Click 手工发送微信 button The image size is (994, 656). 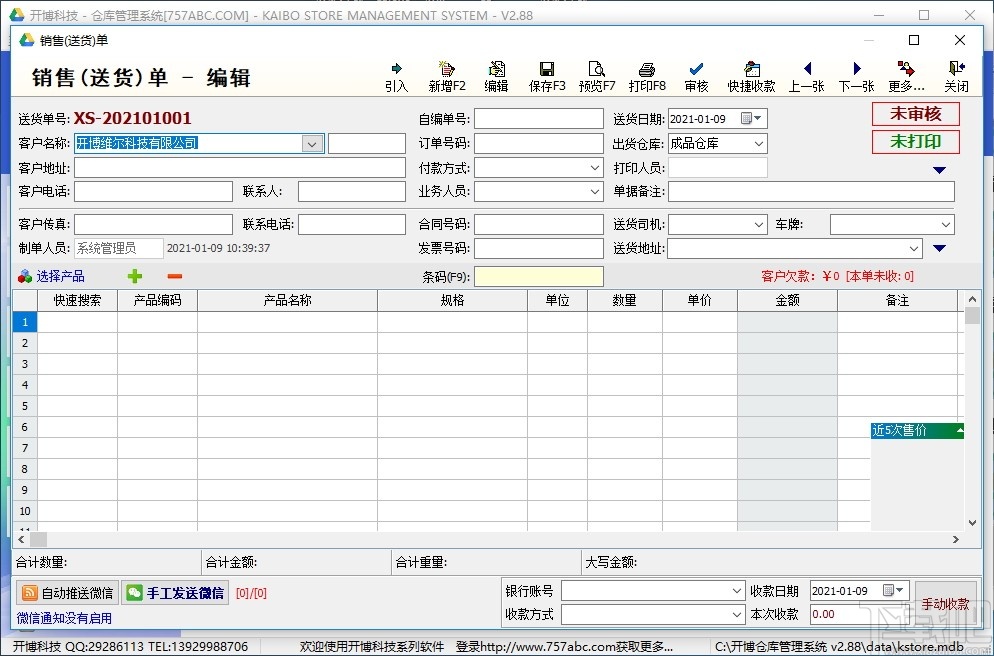176,593
